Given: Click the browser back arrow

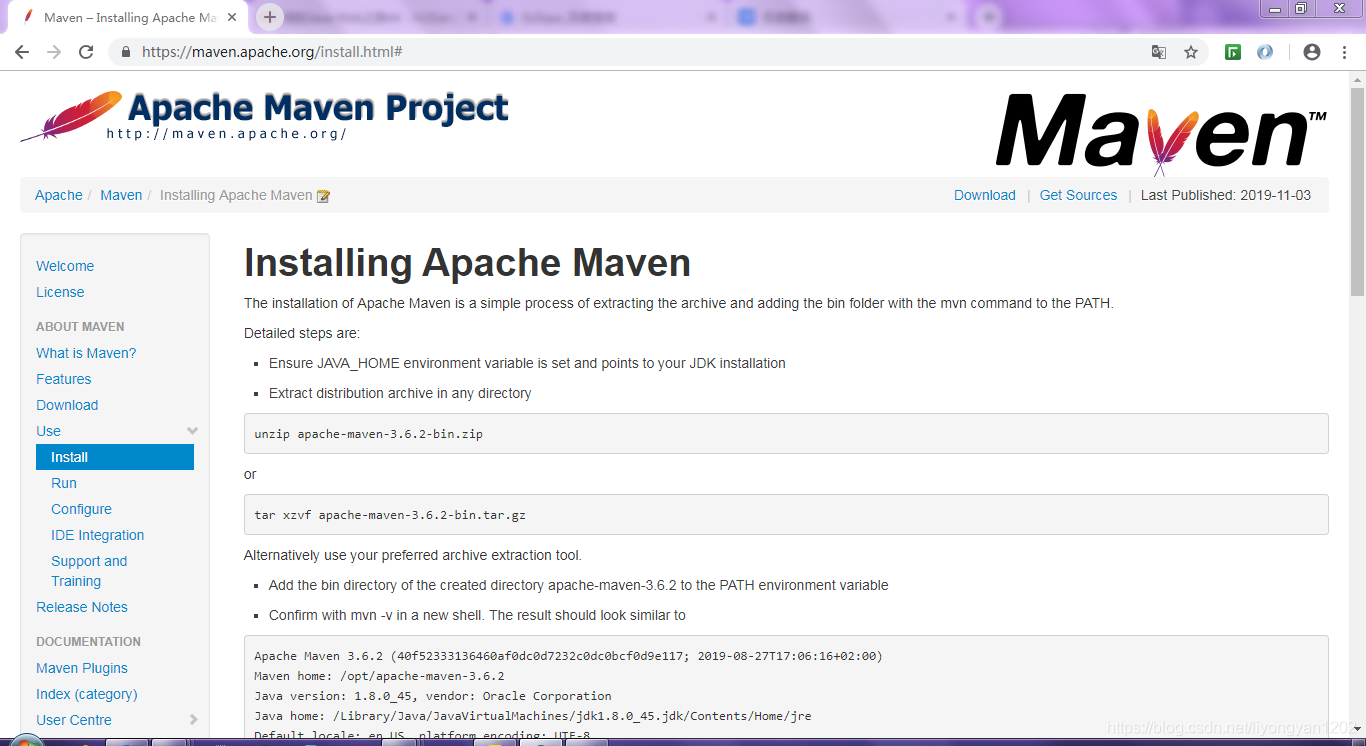Looking at the screenshot, I should pos(22,52).
